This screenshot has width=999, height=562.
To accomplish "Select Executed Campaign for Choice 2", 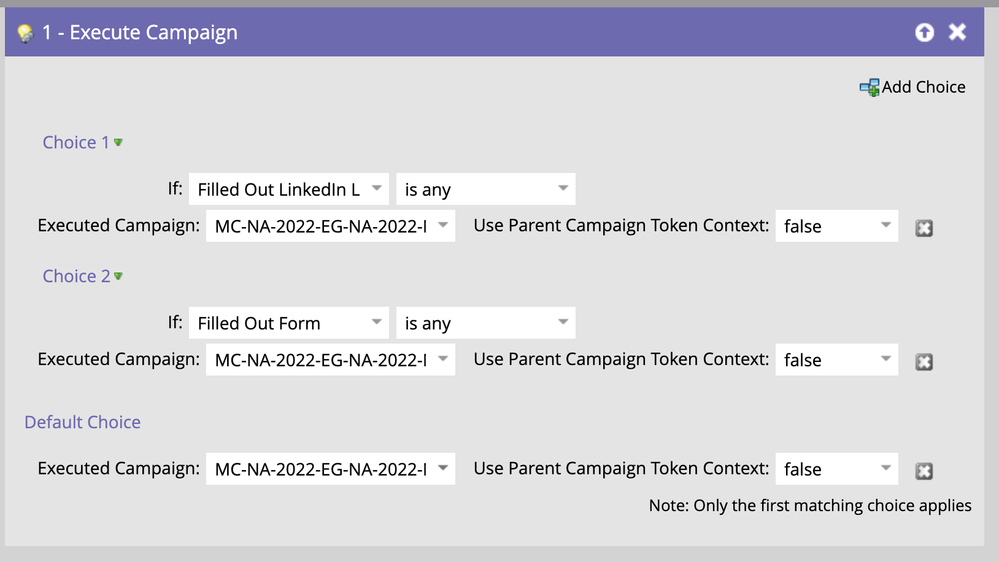I will tap(330, 360).
